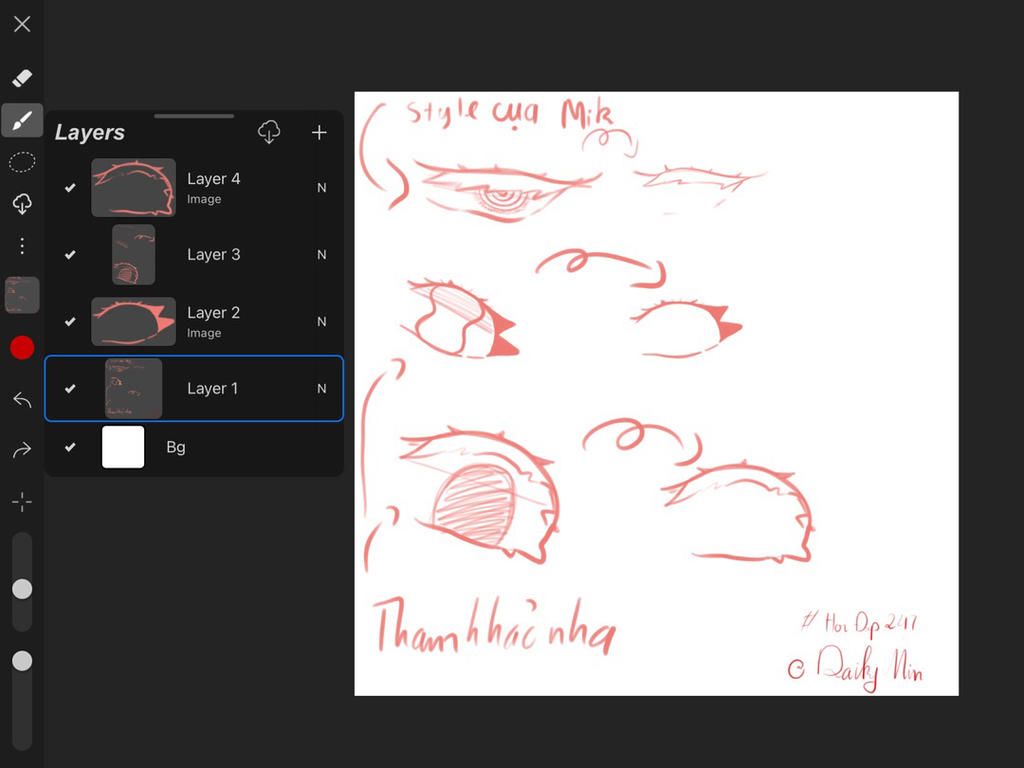The image size is (1024, 768).
Task: Select Layer 3 thumbnail
Action: click(x=133, y=255)
